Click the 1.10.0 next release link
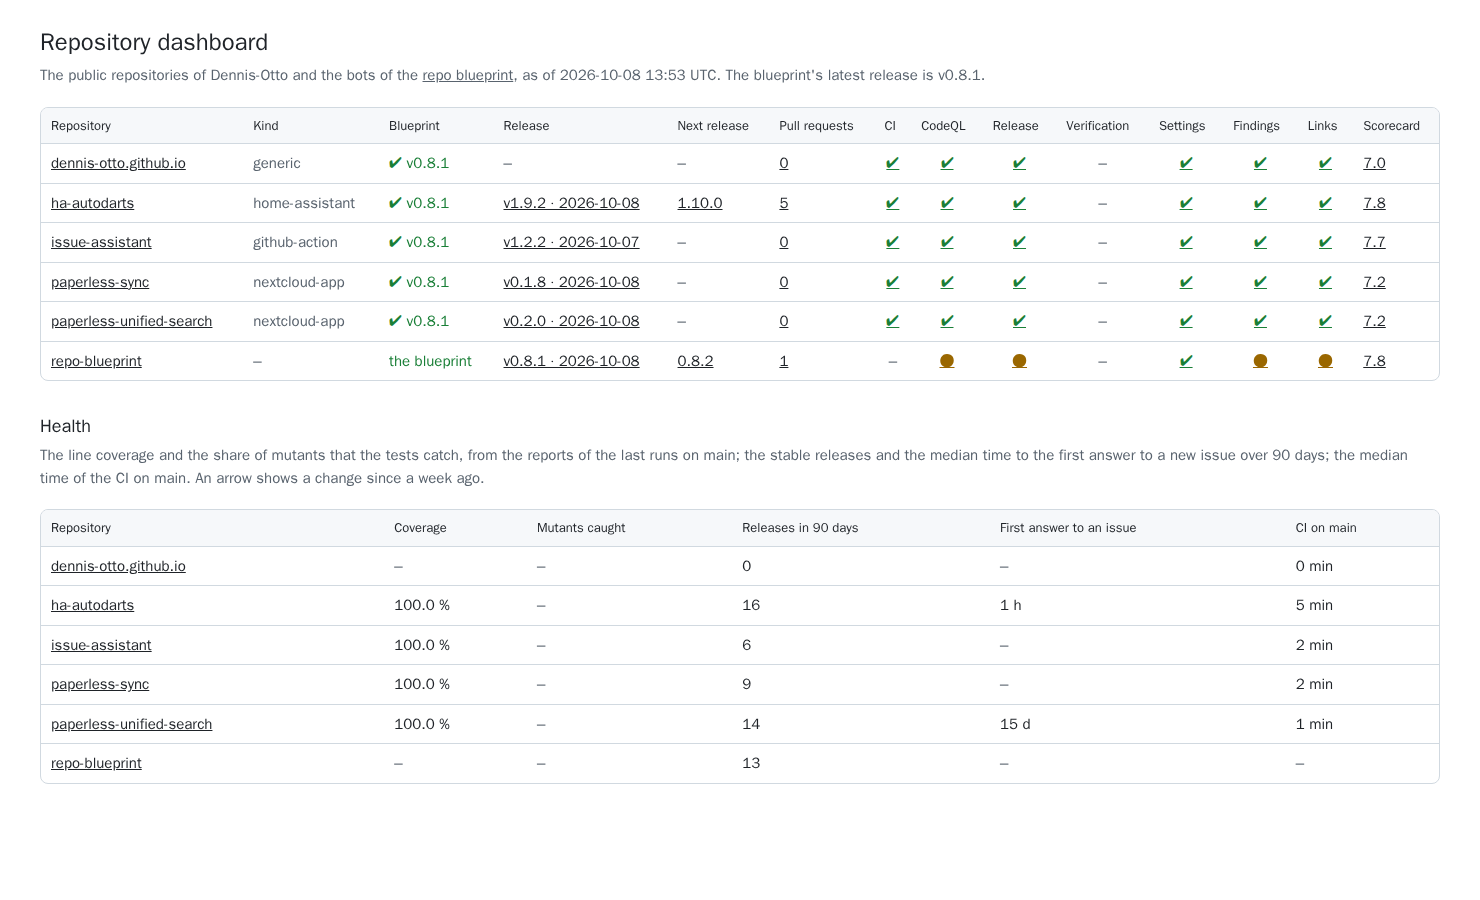 [700, 203]
